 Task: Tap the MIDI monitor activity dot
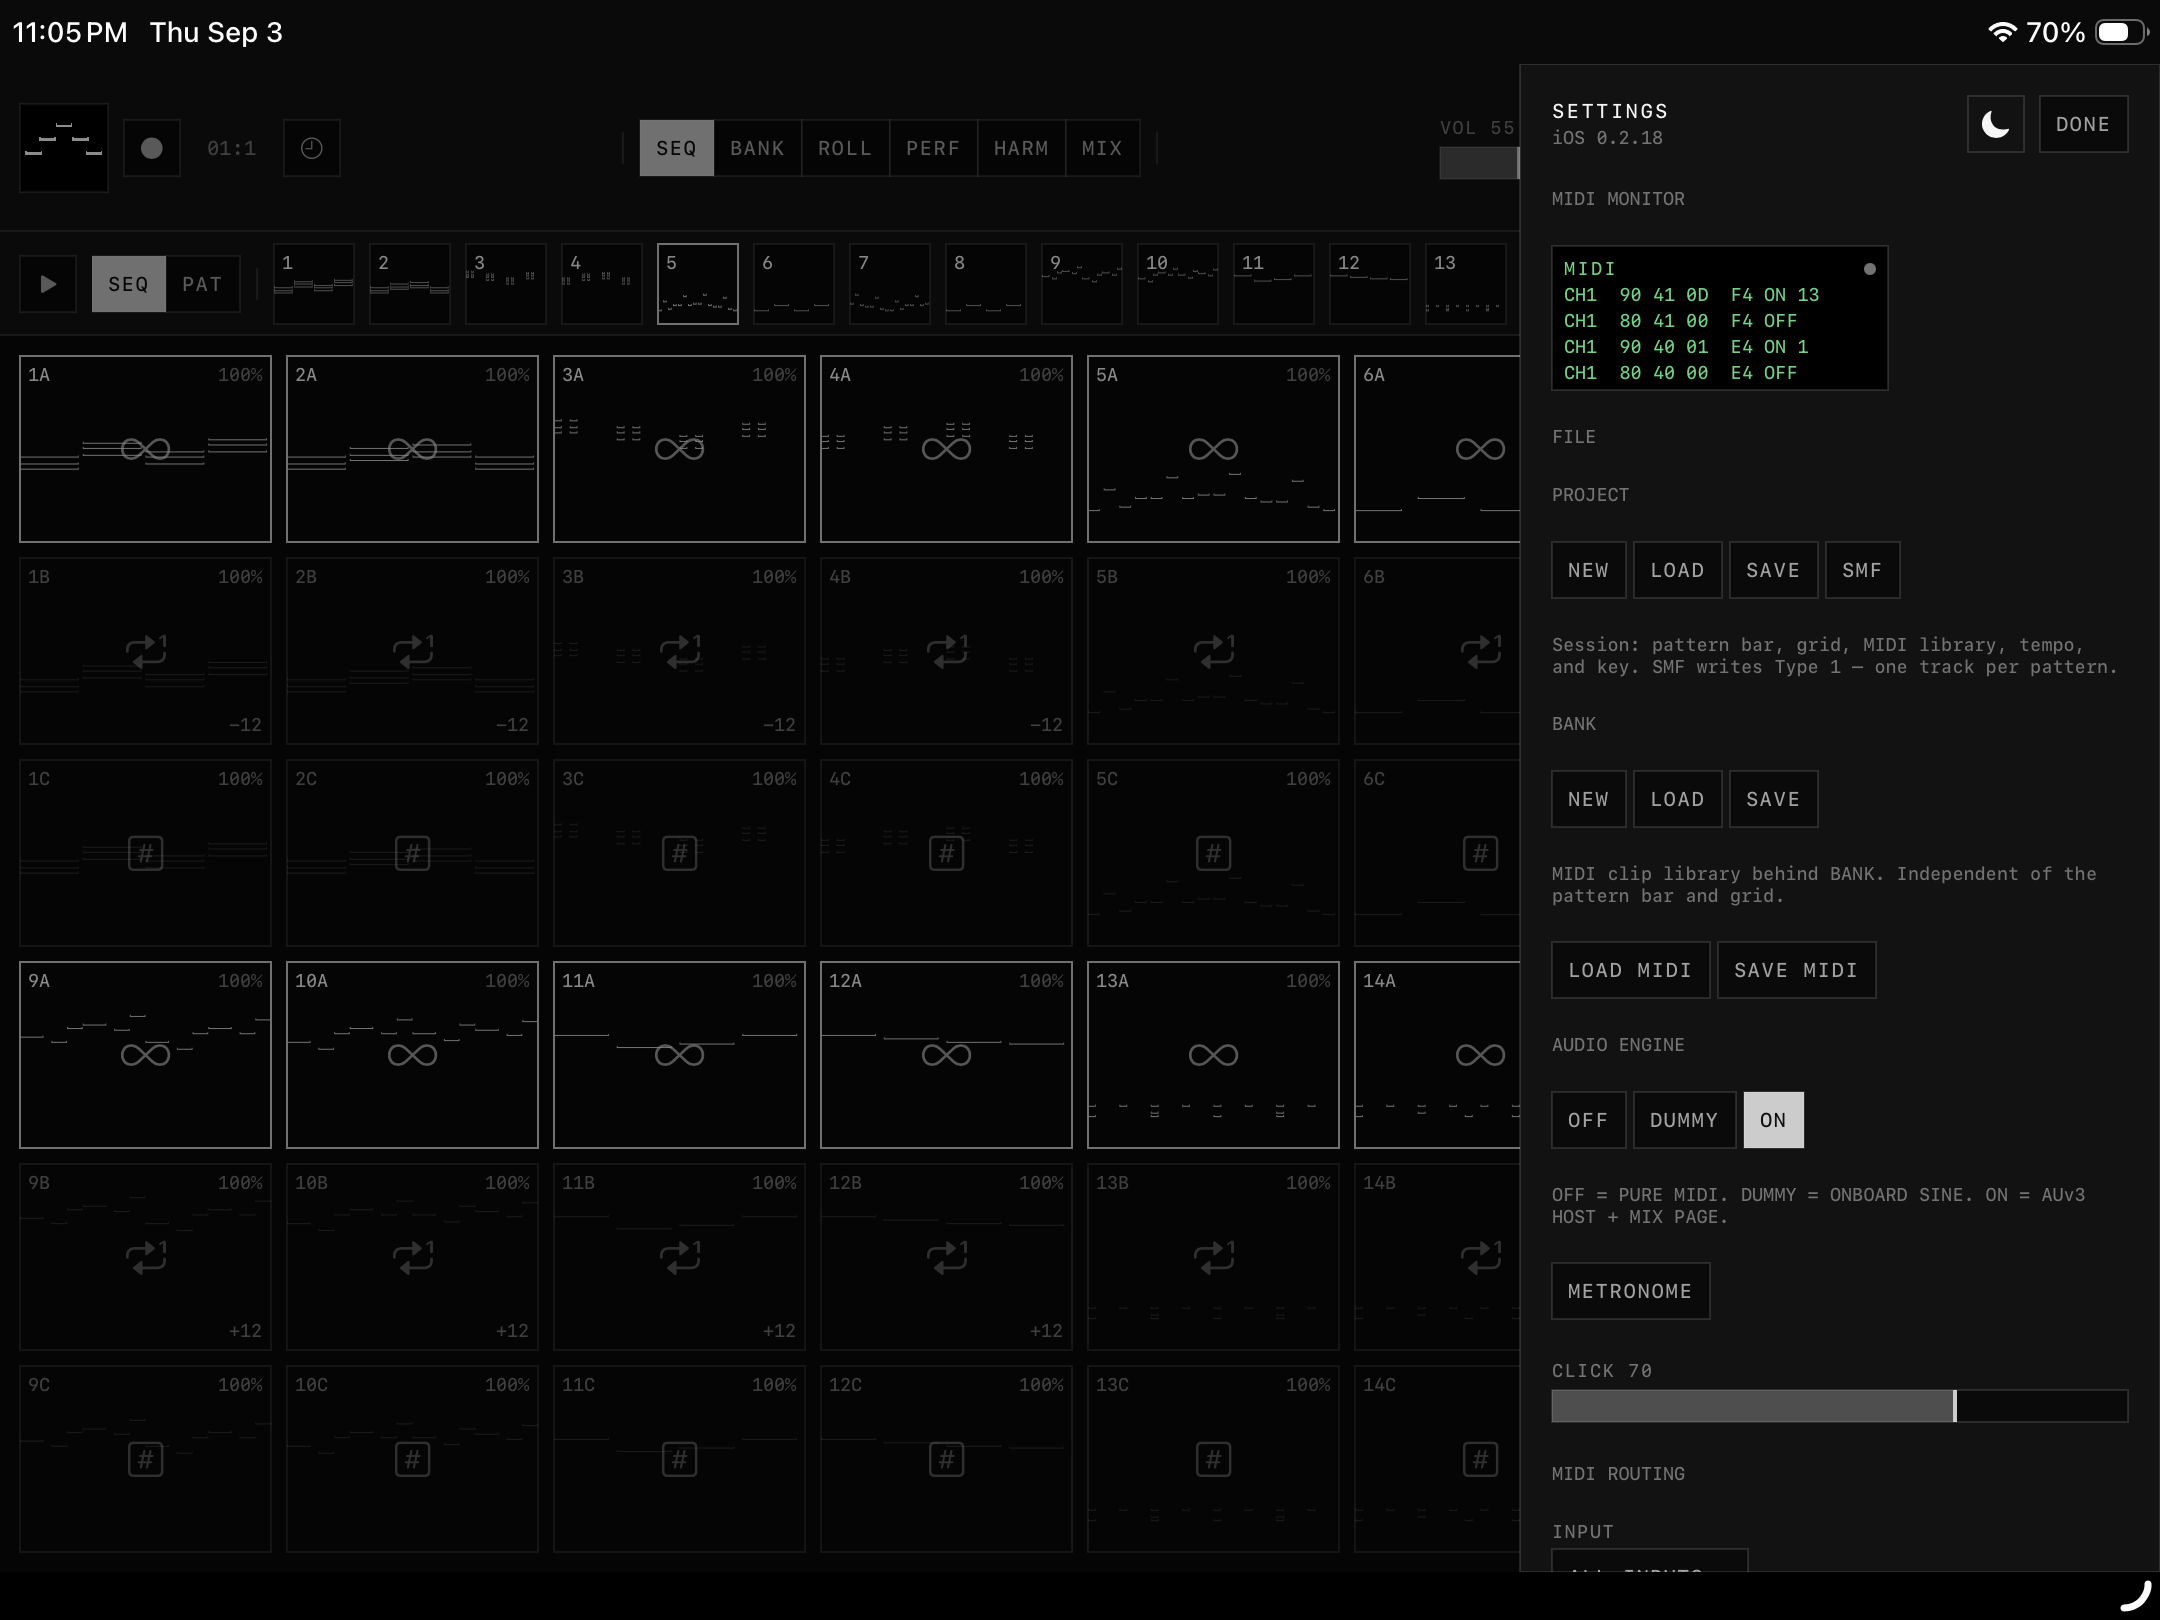click(1869, 269)
